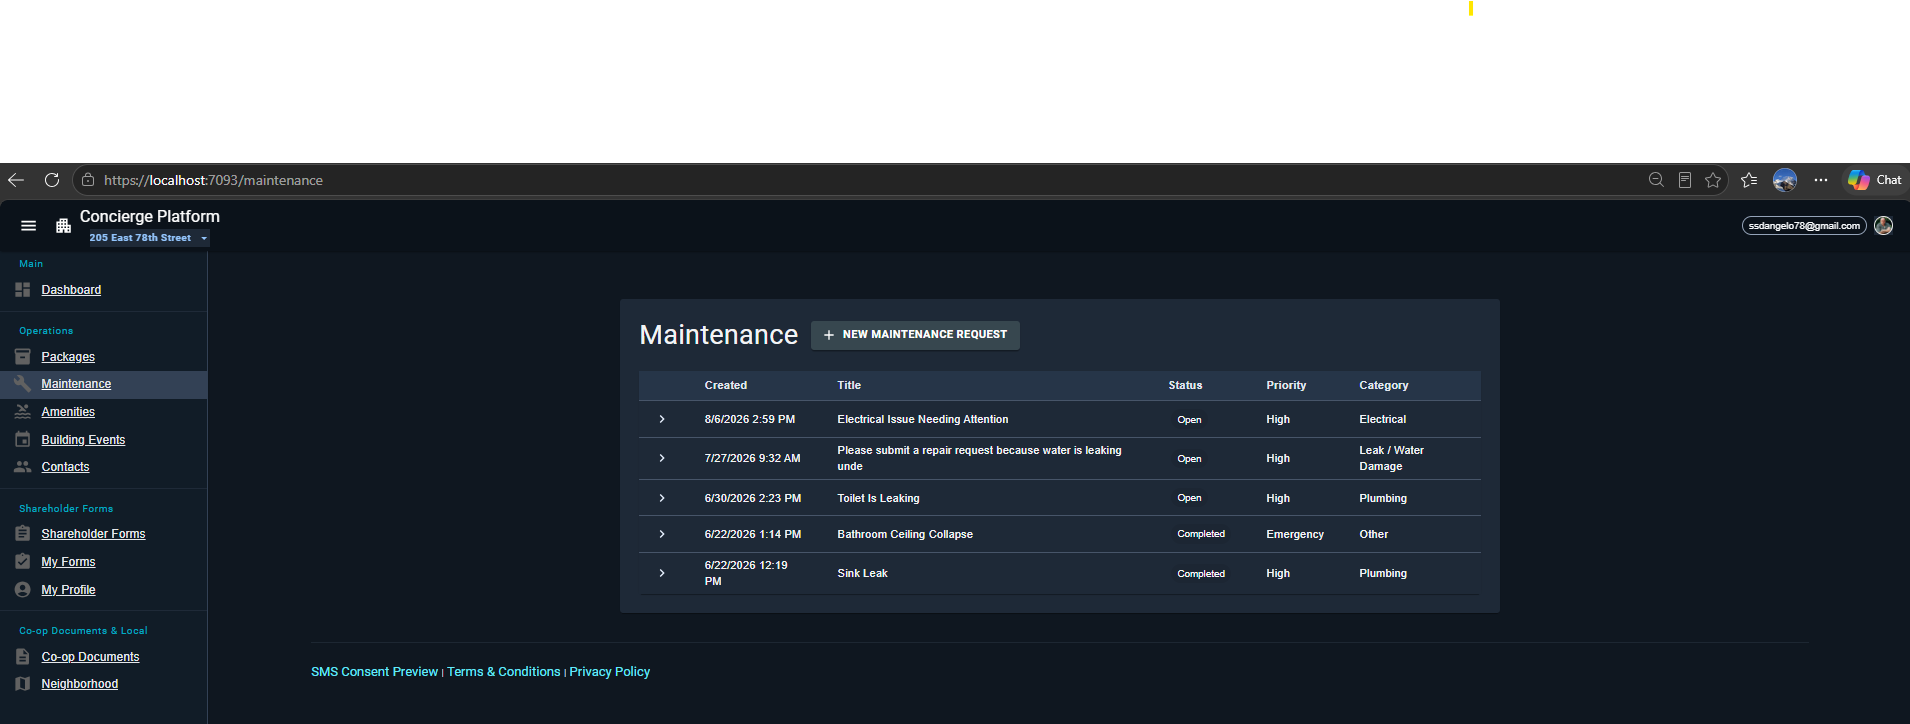
Task: Sort the table by Created column header
Action: 726,386
